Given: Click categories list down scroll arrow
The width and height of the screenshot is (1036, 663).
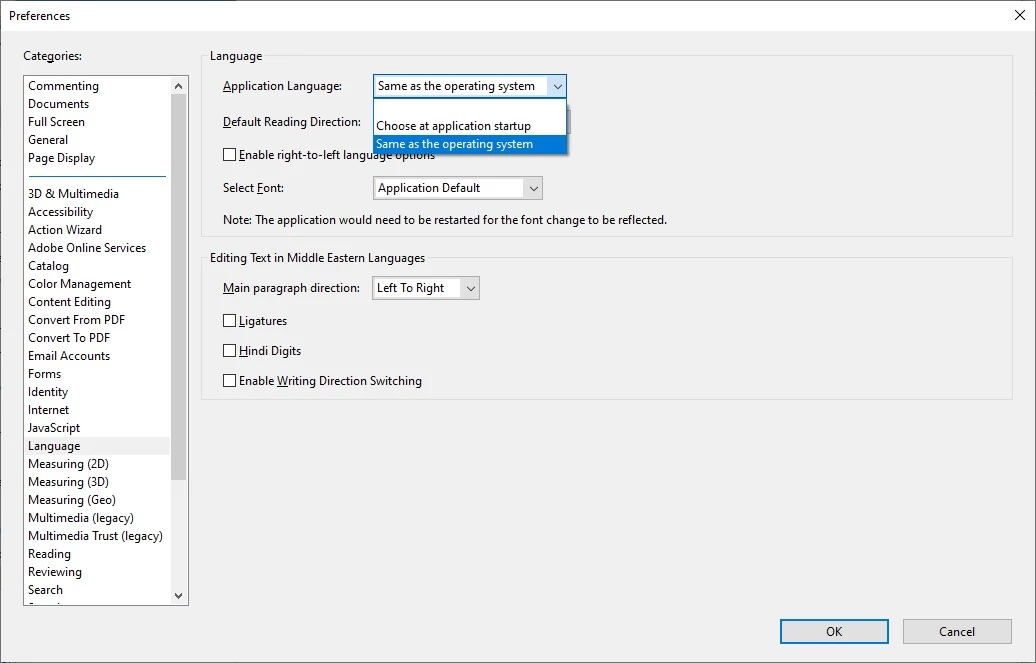Looking at the screenshot, I should (178, 596).
